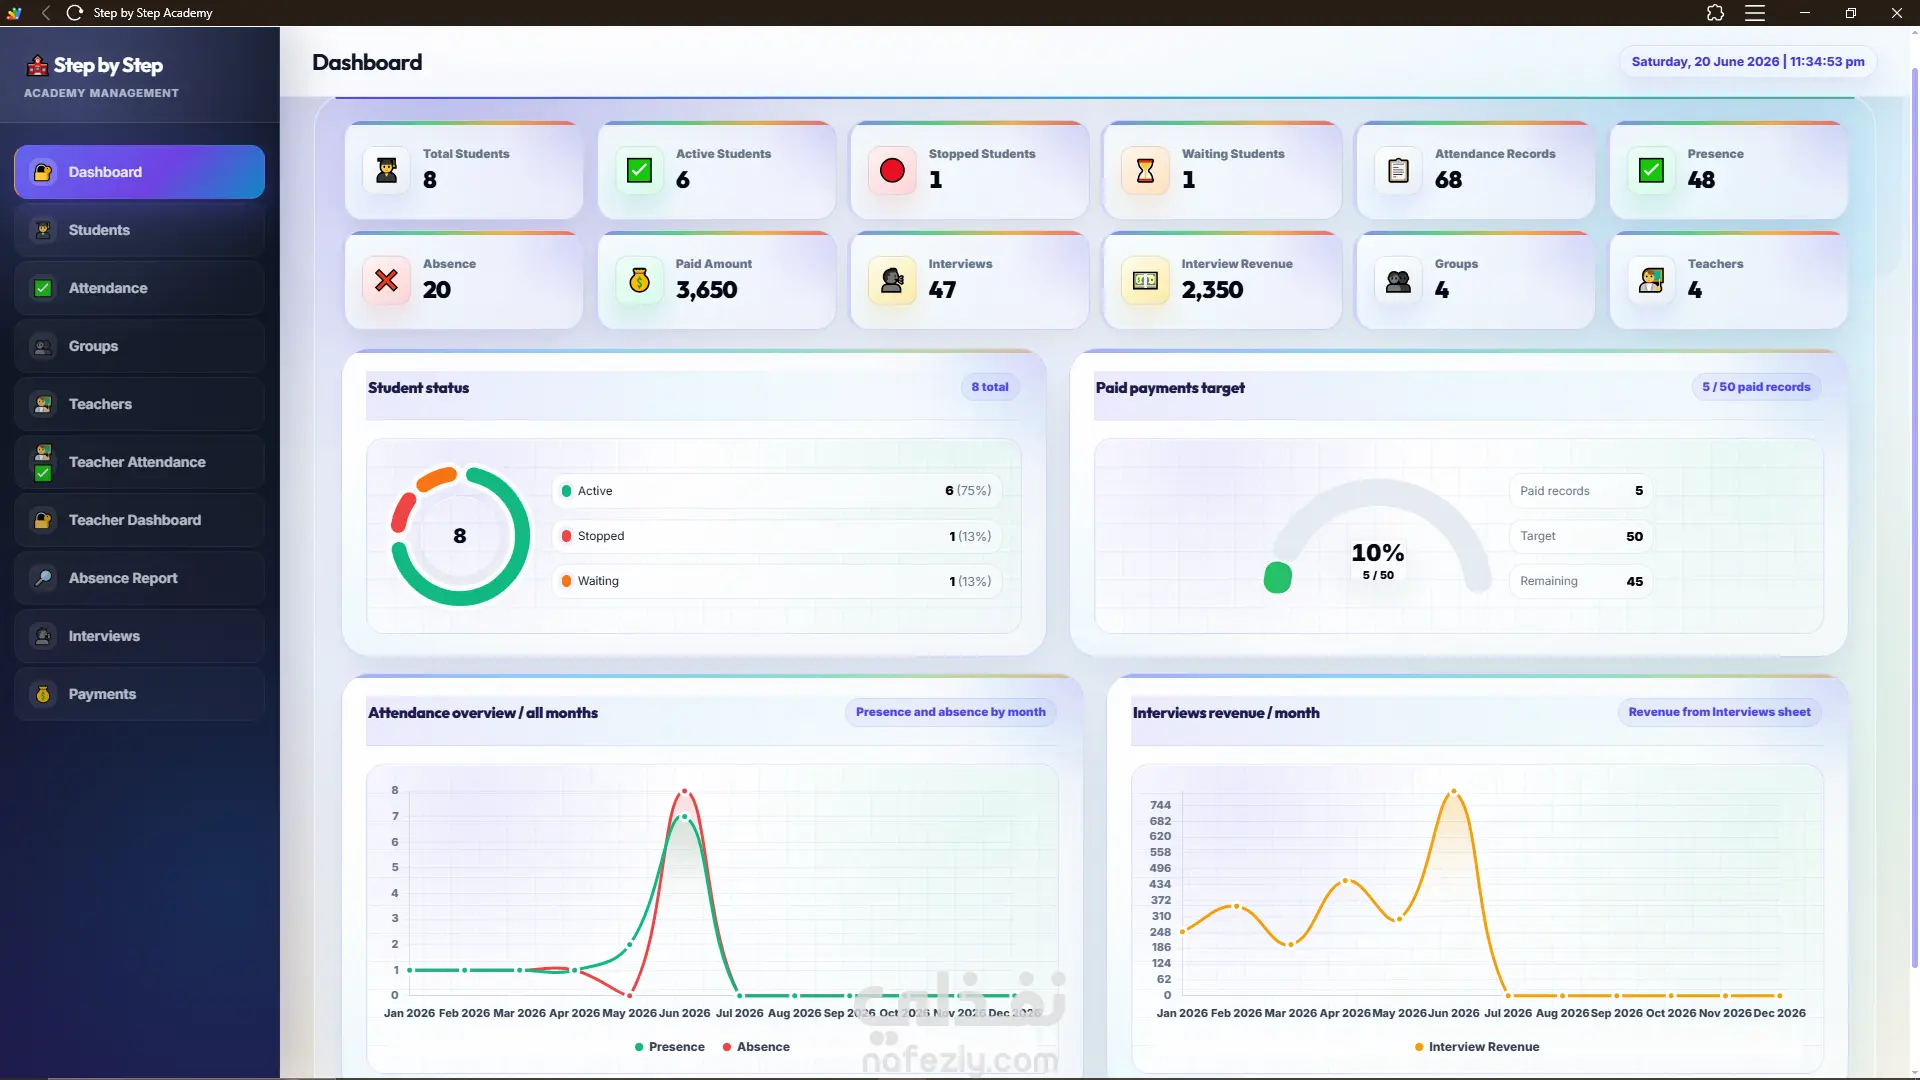Select the Groups icon in sidebar
The width and height of the screenshot is (1920, 1080).
pos(43,346)
